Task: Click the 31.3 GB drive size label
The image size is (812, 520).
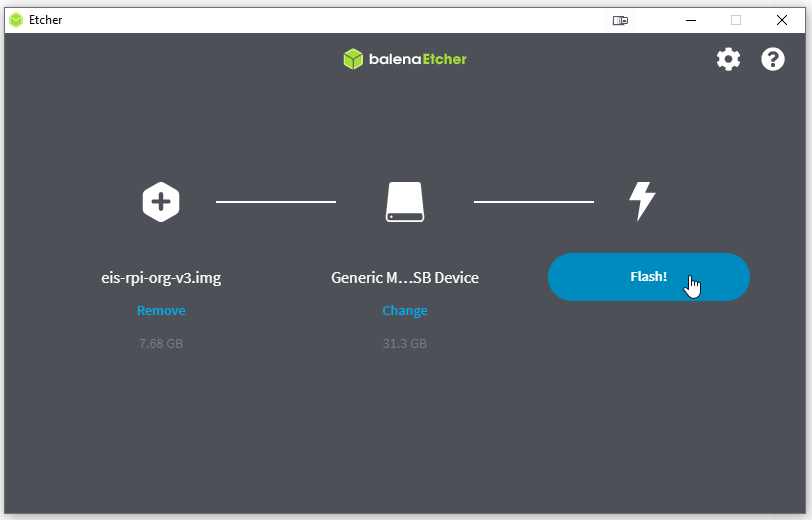Action: (405, 344)
